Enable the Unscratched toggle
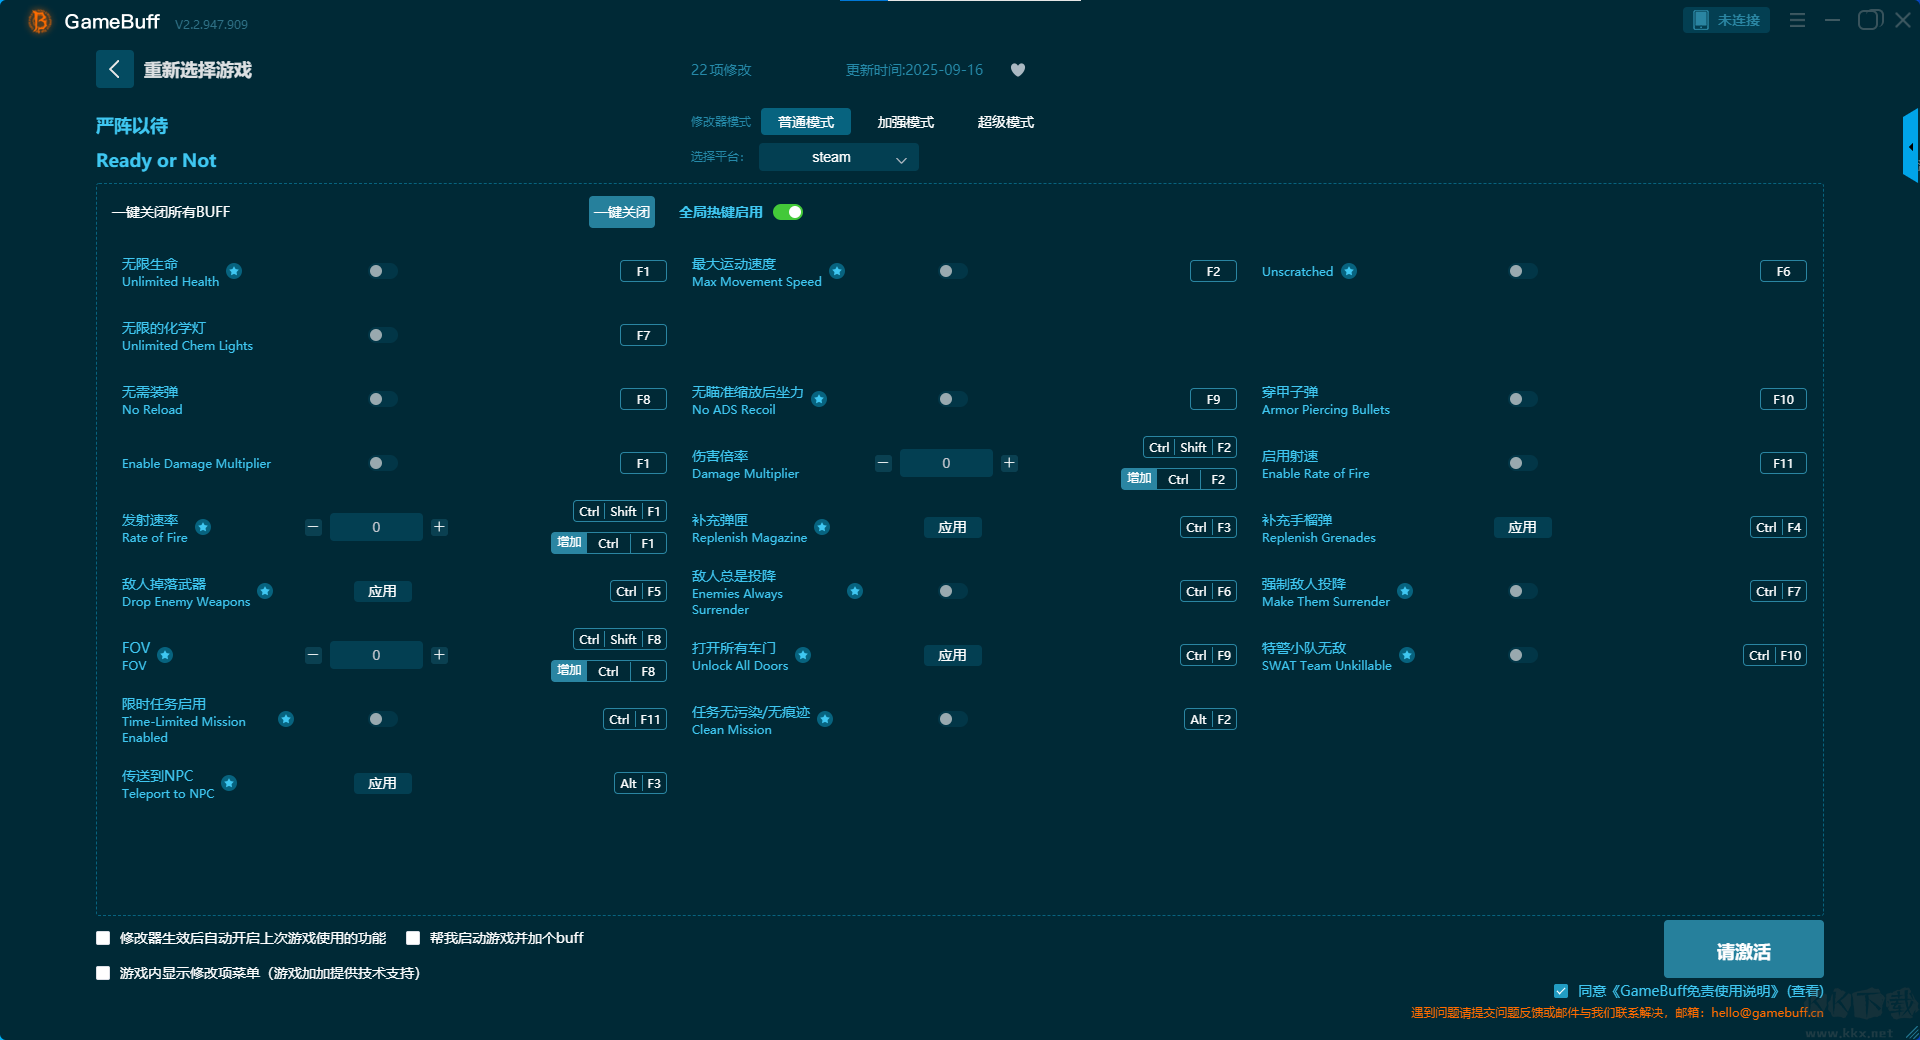Viewport: 1920px width, 1040px height. pos(1522,271)
